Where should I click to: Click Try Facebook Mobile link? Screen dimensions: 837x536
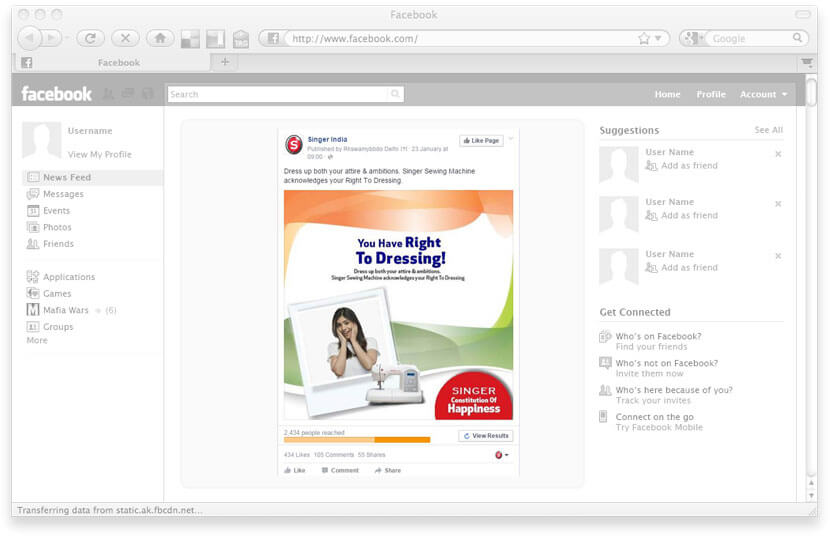click(x=659, y=427)
